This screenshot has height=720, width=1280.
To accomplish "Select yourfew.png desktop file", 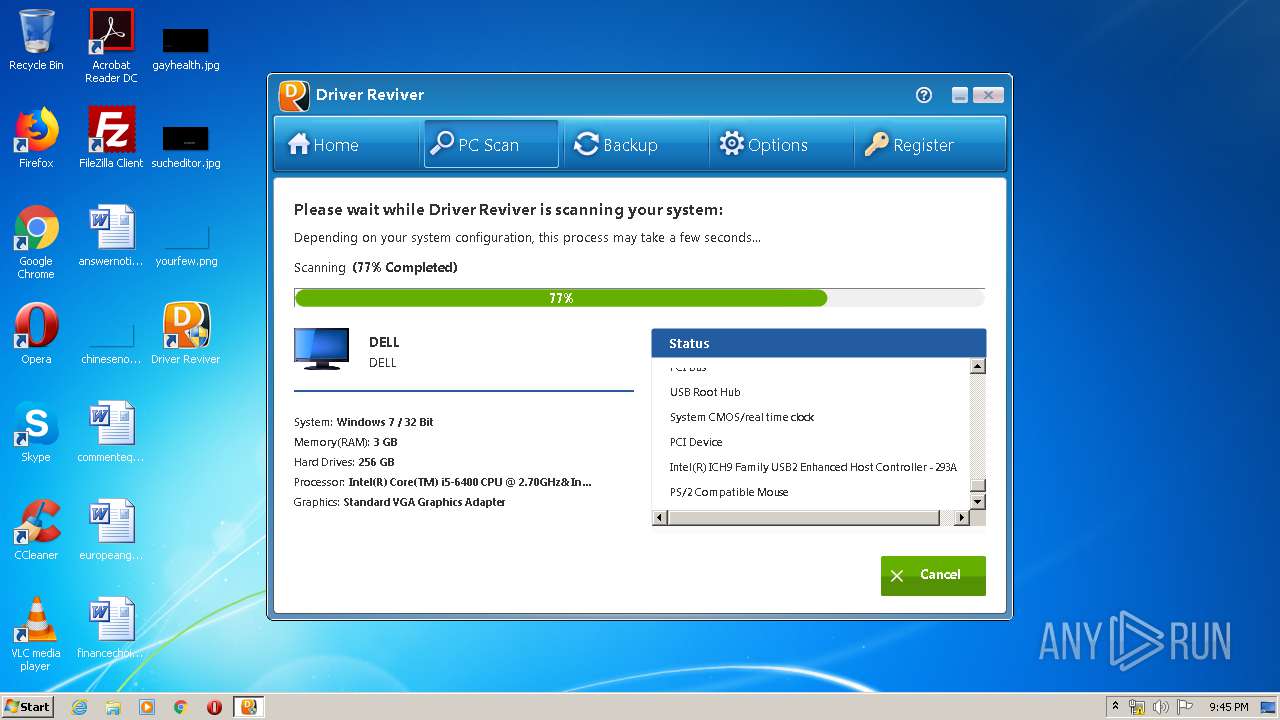I will (x=186, y=246).
